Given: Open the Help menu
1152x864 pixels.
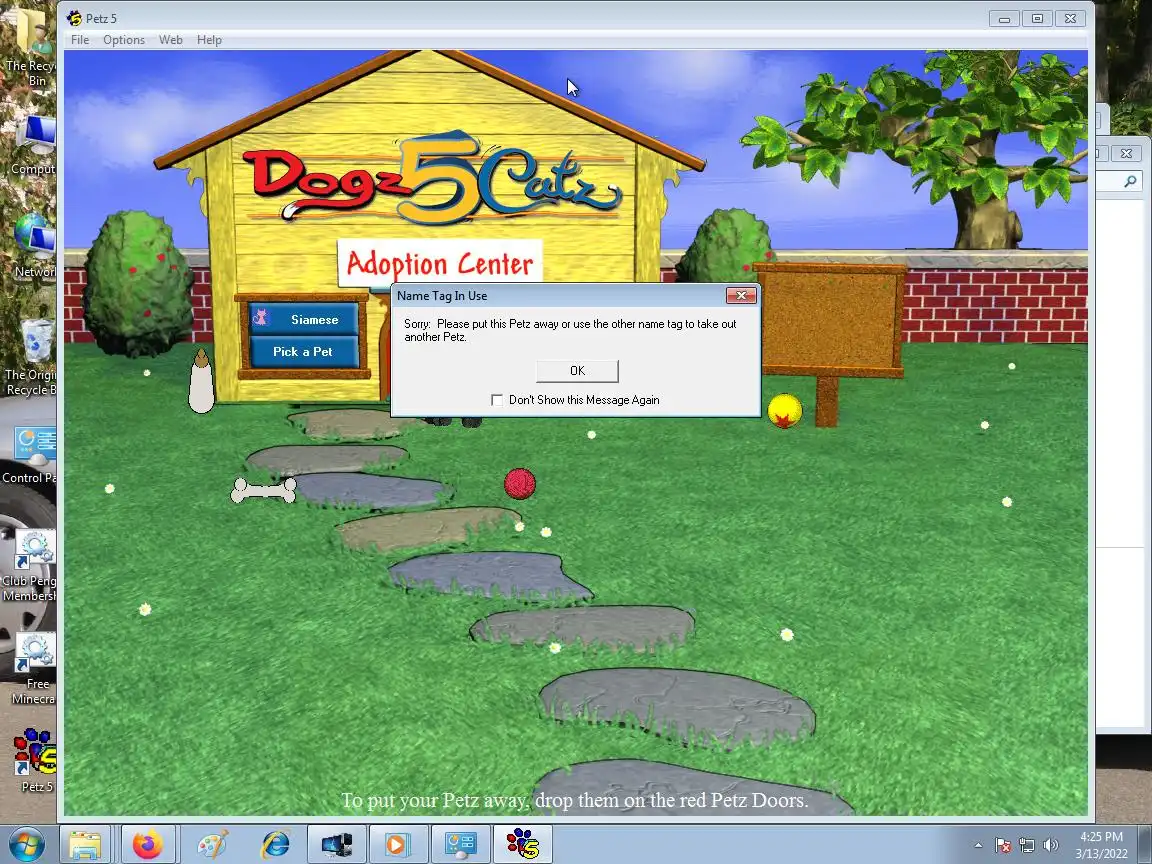Looking at the screenshot, I should 209,40.
